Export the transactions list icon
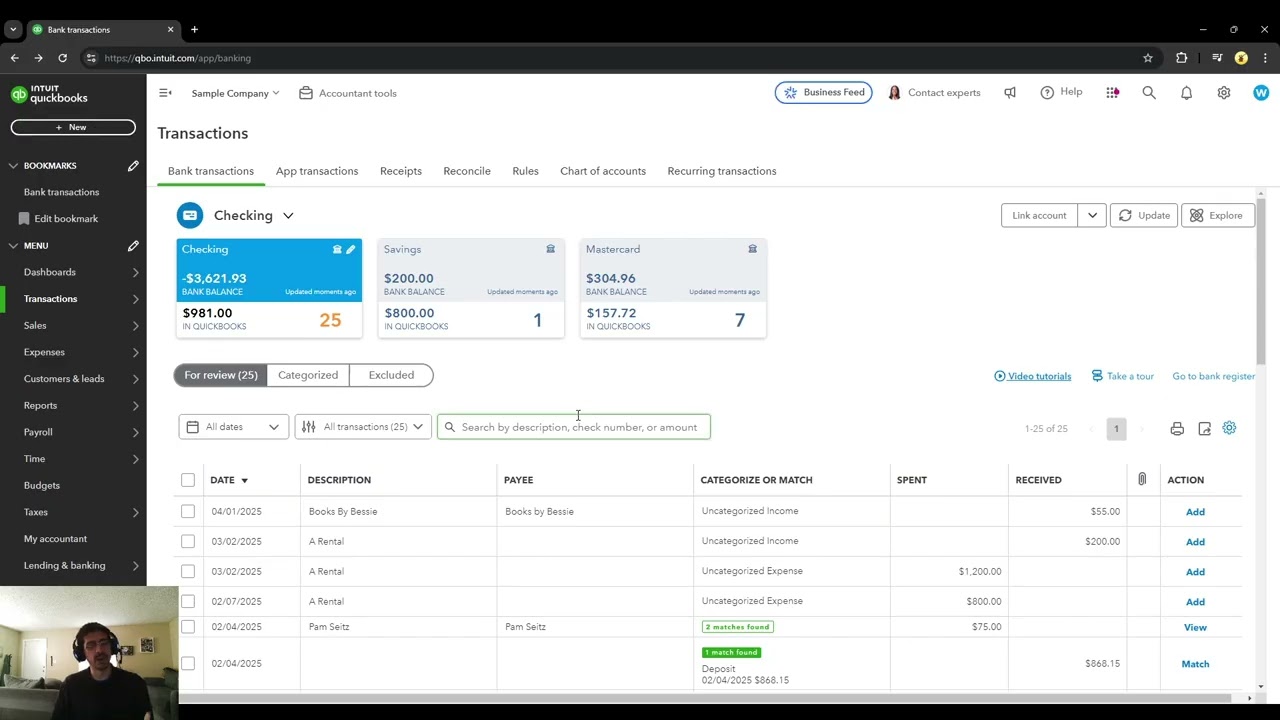Viewport: 1280px width, 720px height. [x=1204, y=429]
